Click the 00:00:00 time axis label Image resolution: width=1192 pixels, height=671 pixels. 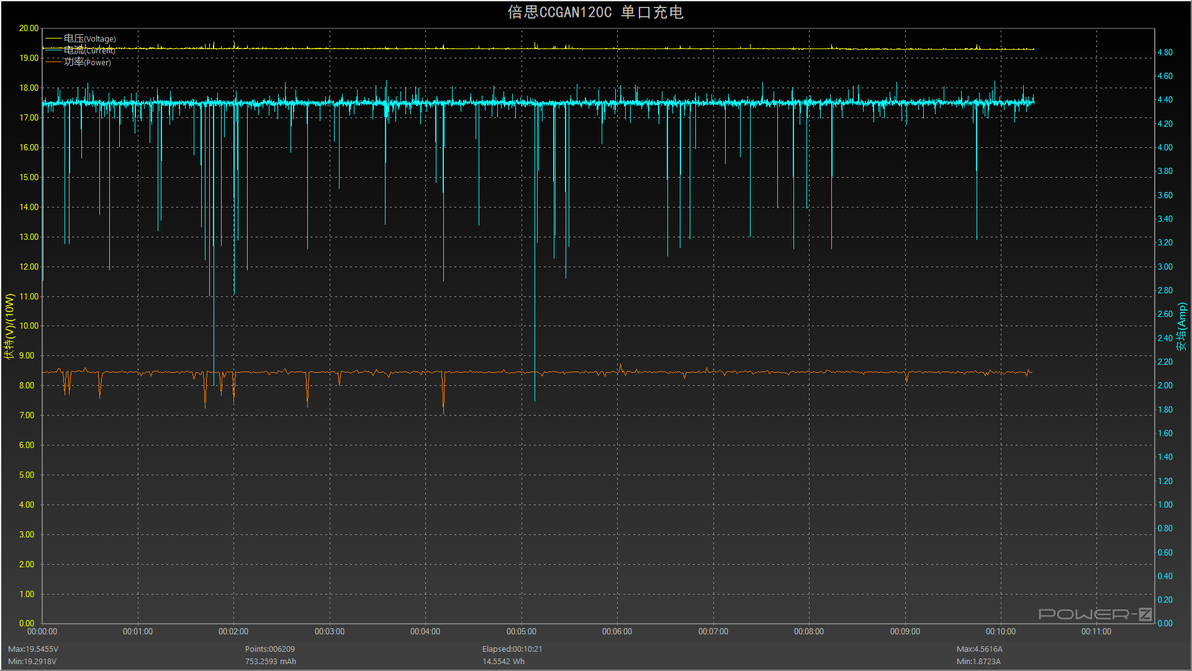42,632
